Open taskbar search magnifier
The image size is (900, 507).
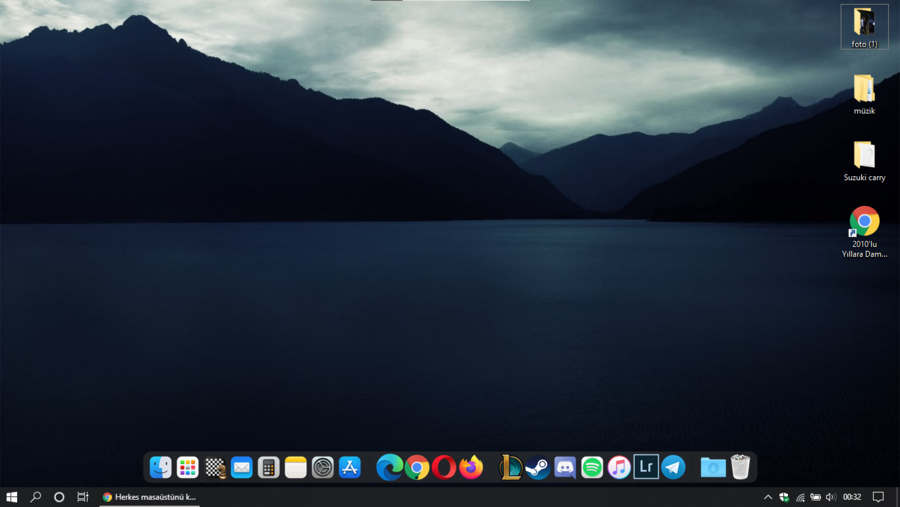coord(36,497)
